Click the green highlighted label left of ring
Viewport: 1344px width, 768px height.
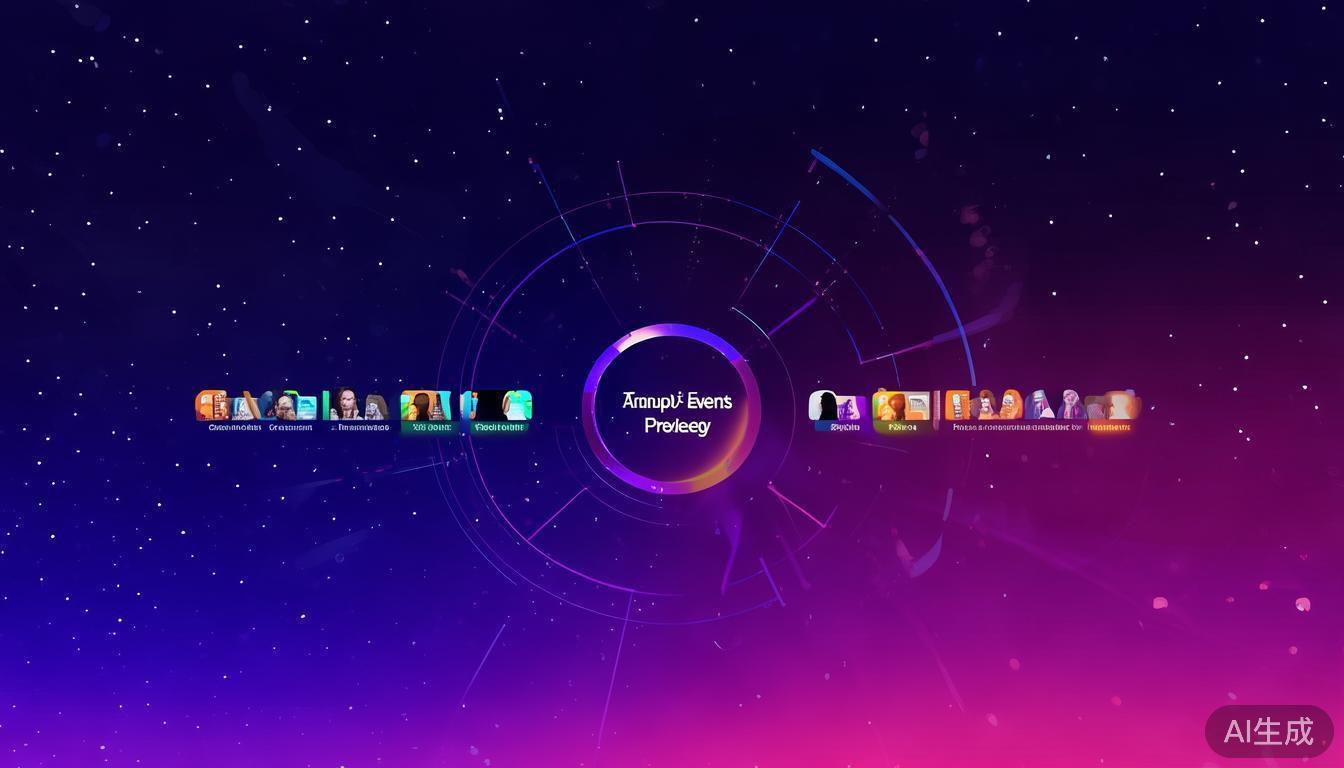432,428
